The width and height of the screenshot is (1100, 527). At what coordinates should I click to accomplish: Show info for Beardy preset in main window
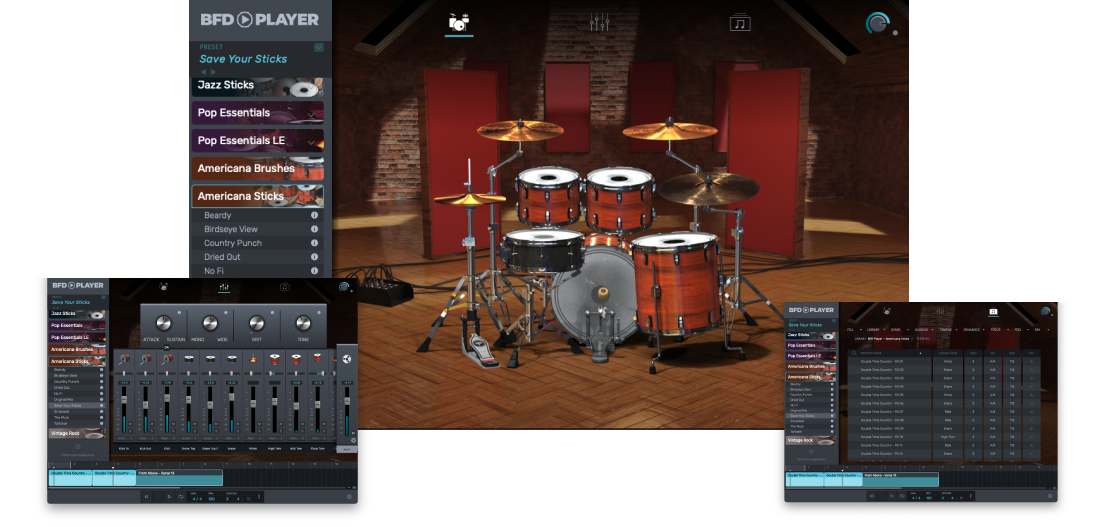coord(314,215)
